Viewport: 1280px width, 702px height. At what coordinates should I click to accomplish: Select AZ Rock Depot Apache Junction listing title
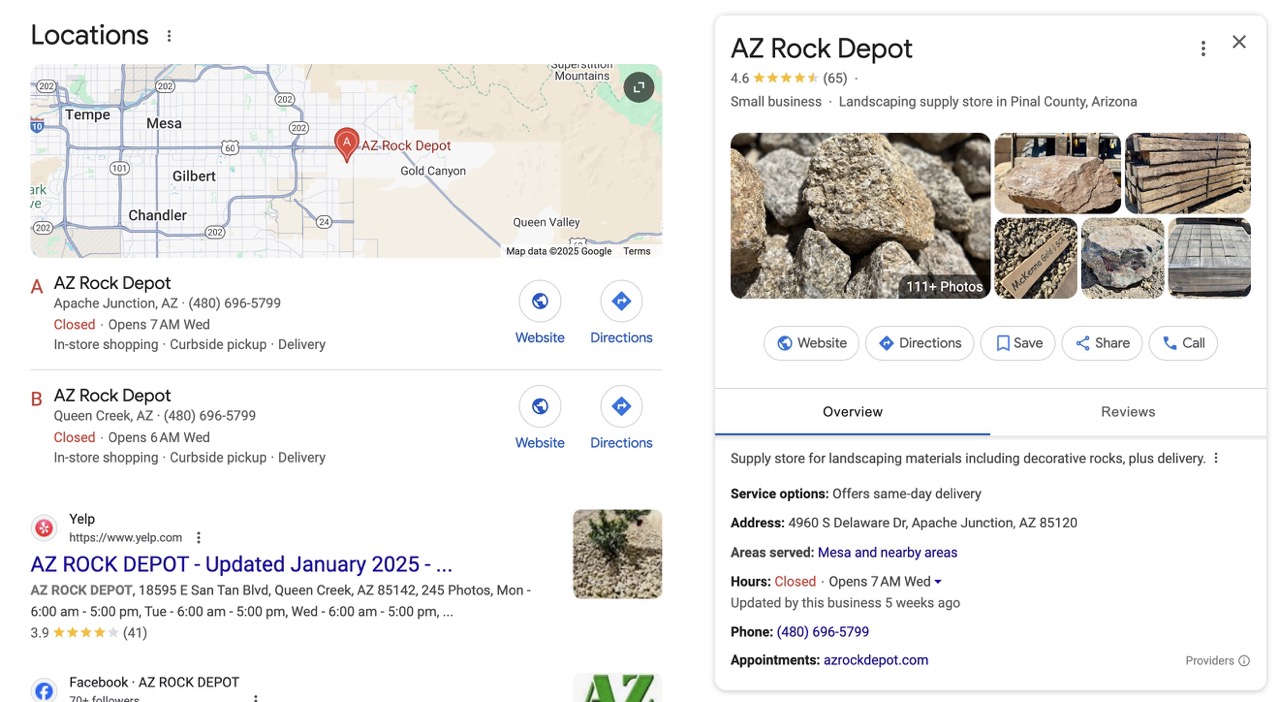[112, 283]
